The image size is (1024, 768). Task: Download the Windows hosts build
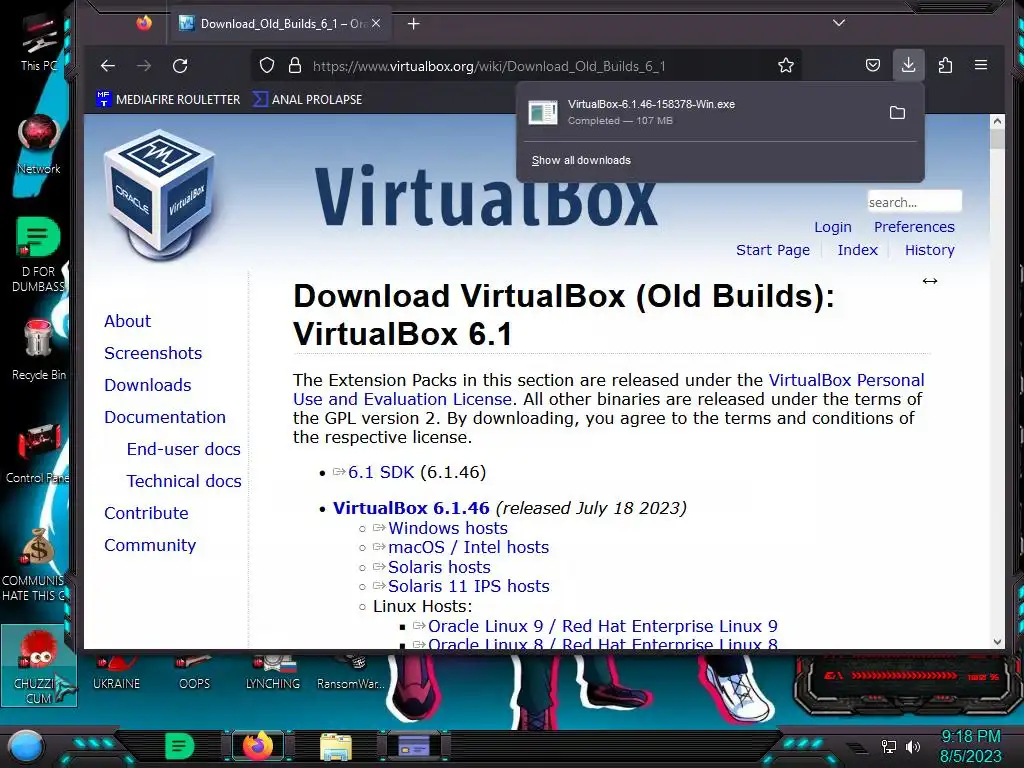[447, 528]
